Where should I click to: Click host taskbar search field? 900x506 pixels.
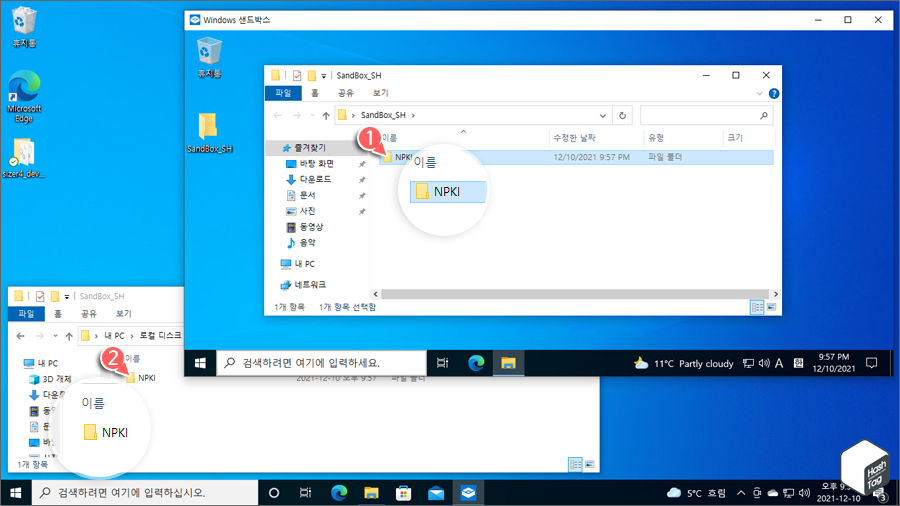[x=143, y=493]
